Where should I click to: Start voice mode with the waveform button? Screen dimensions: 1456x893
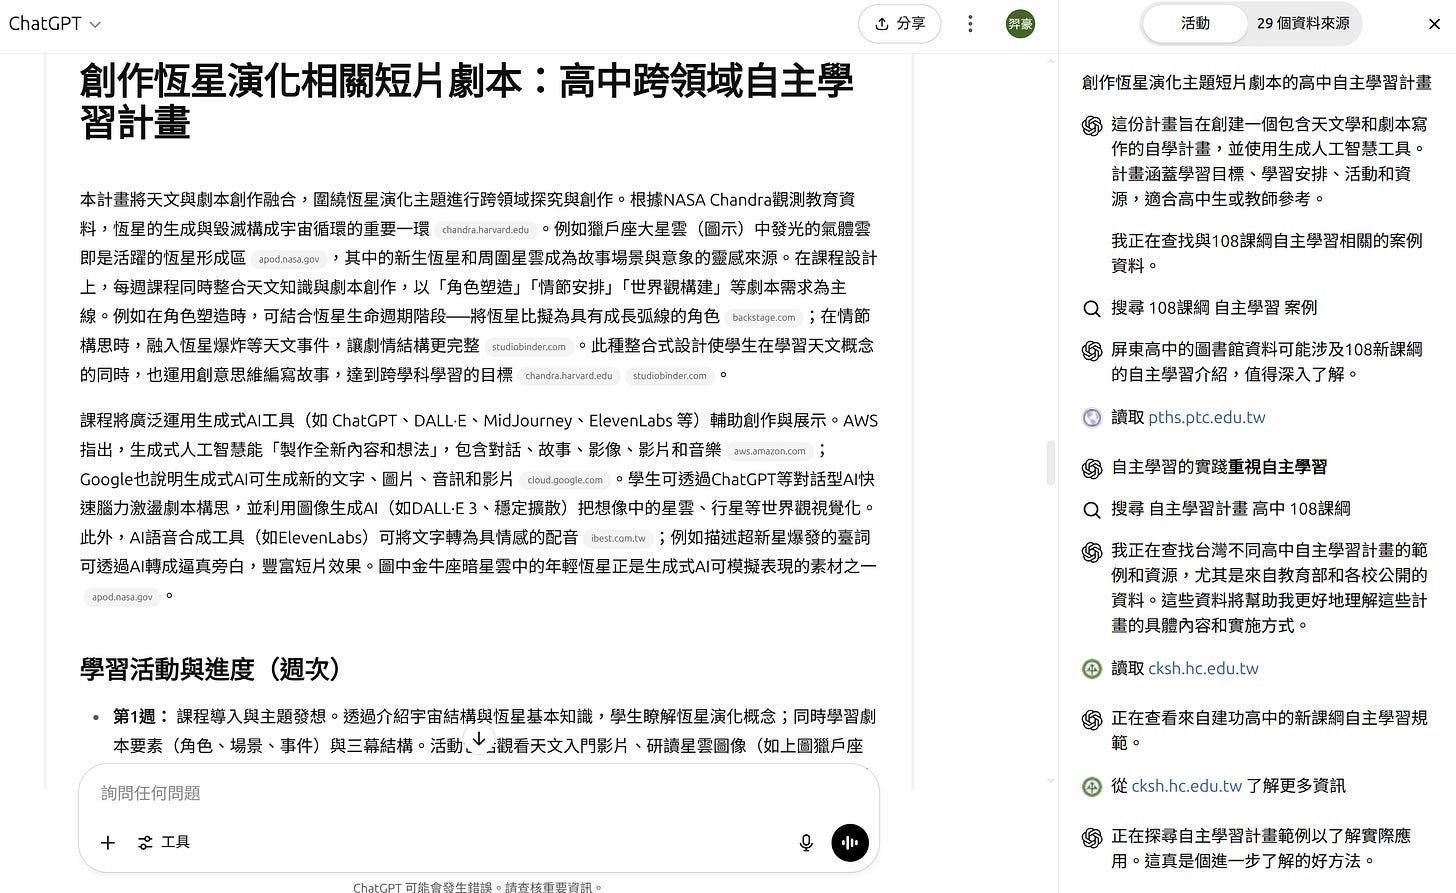click(850, 843)
